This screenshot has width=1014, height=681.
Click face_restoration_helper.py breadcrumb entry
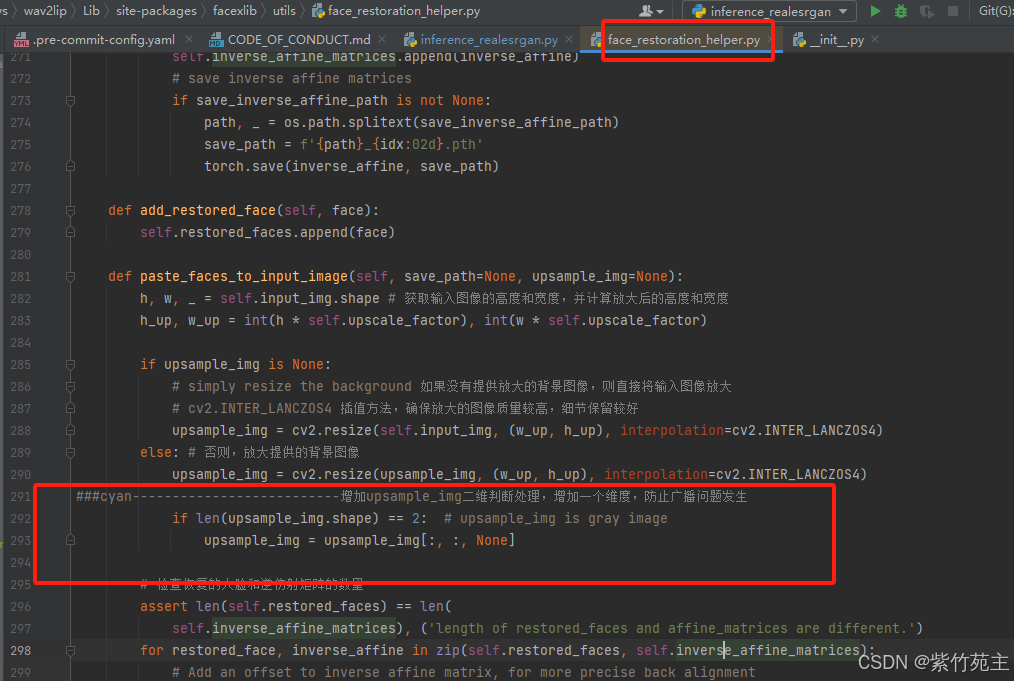396,11
